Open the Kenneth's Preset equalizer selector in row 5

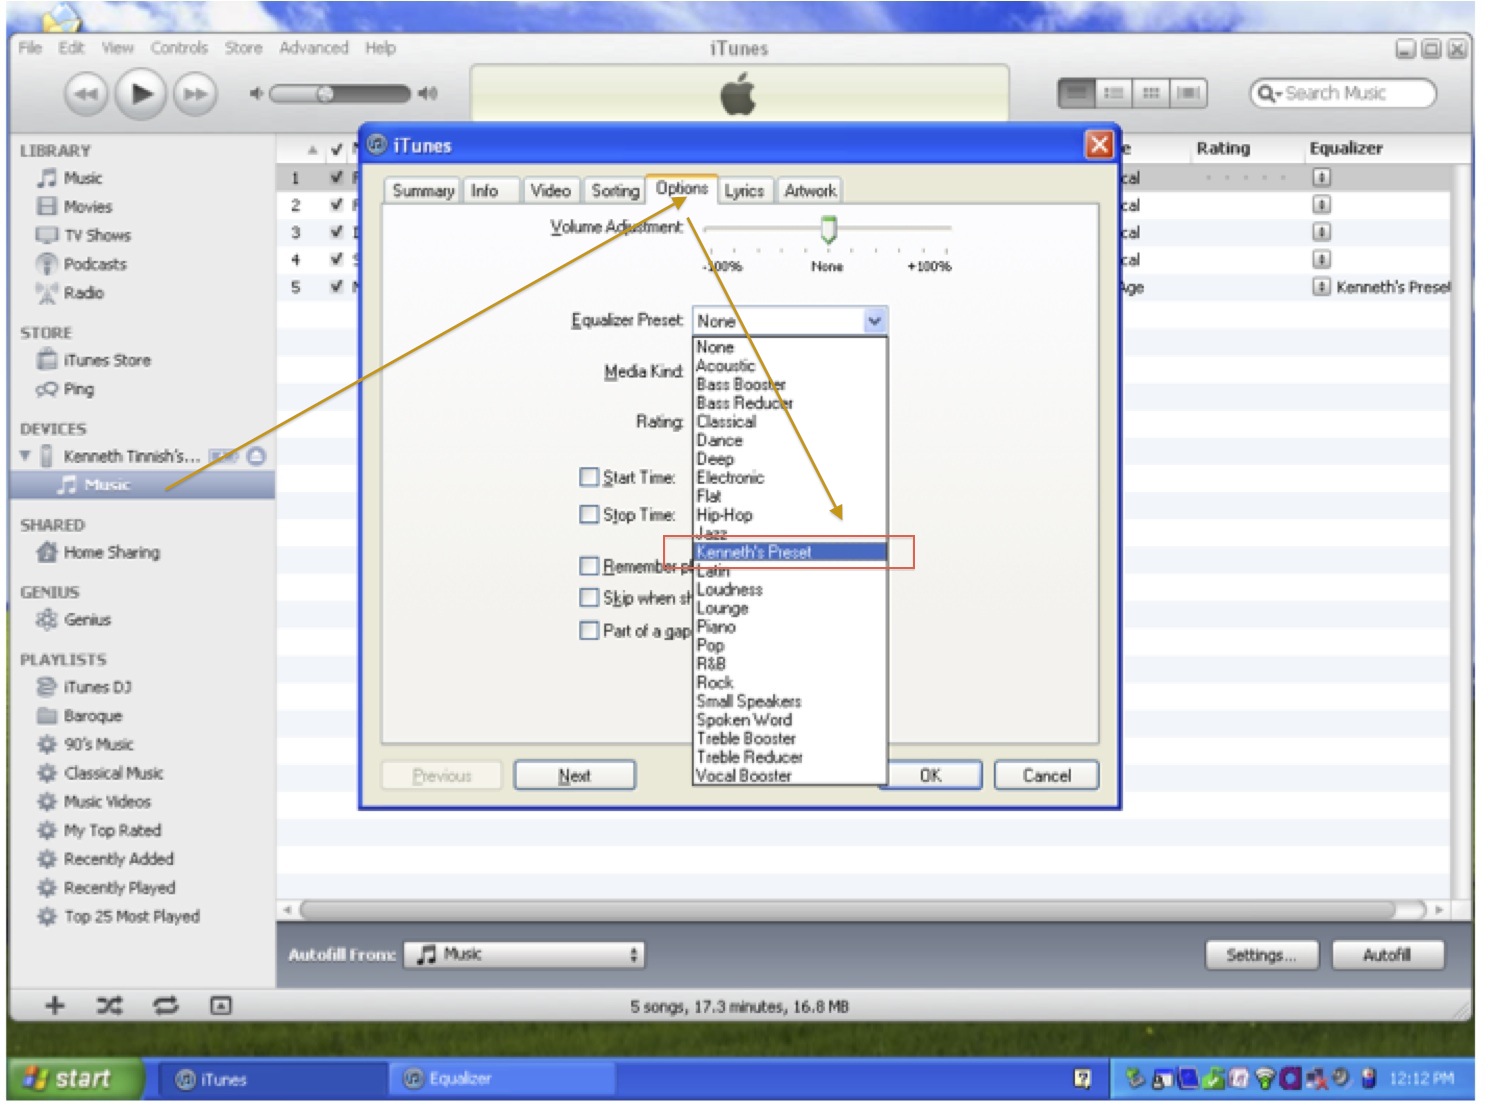tap(1321, 287)
